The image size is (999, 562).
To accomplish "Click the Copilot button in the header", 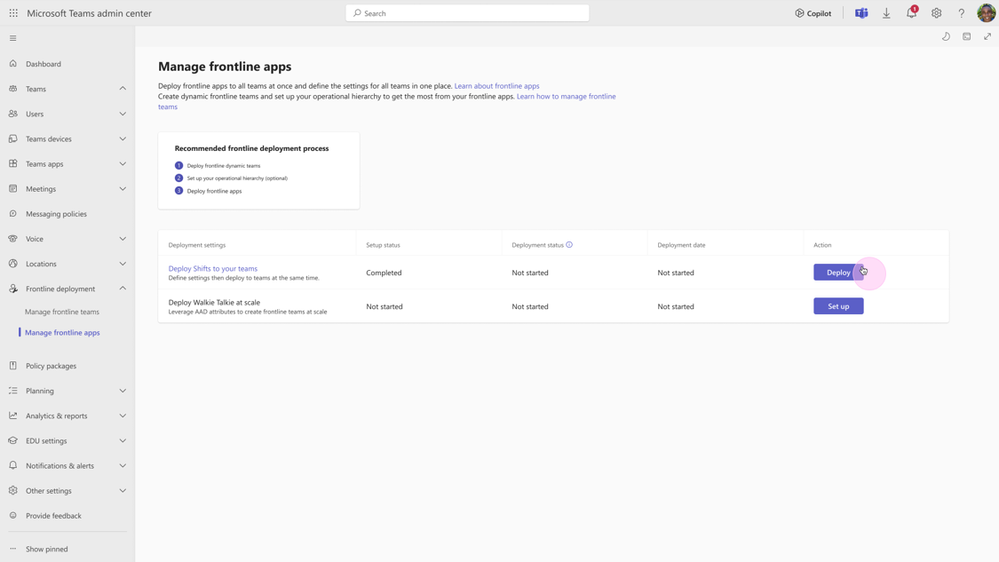I will [x=813, y=13].
